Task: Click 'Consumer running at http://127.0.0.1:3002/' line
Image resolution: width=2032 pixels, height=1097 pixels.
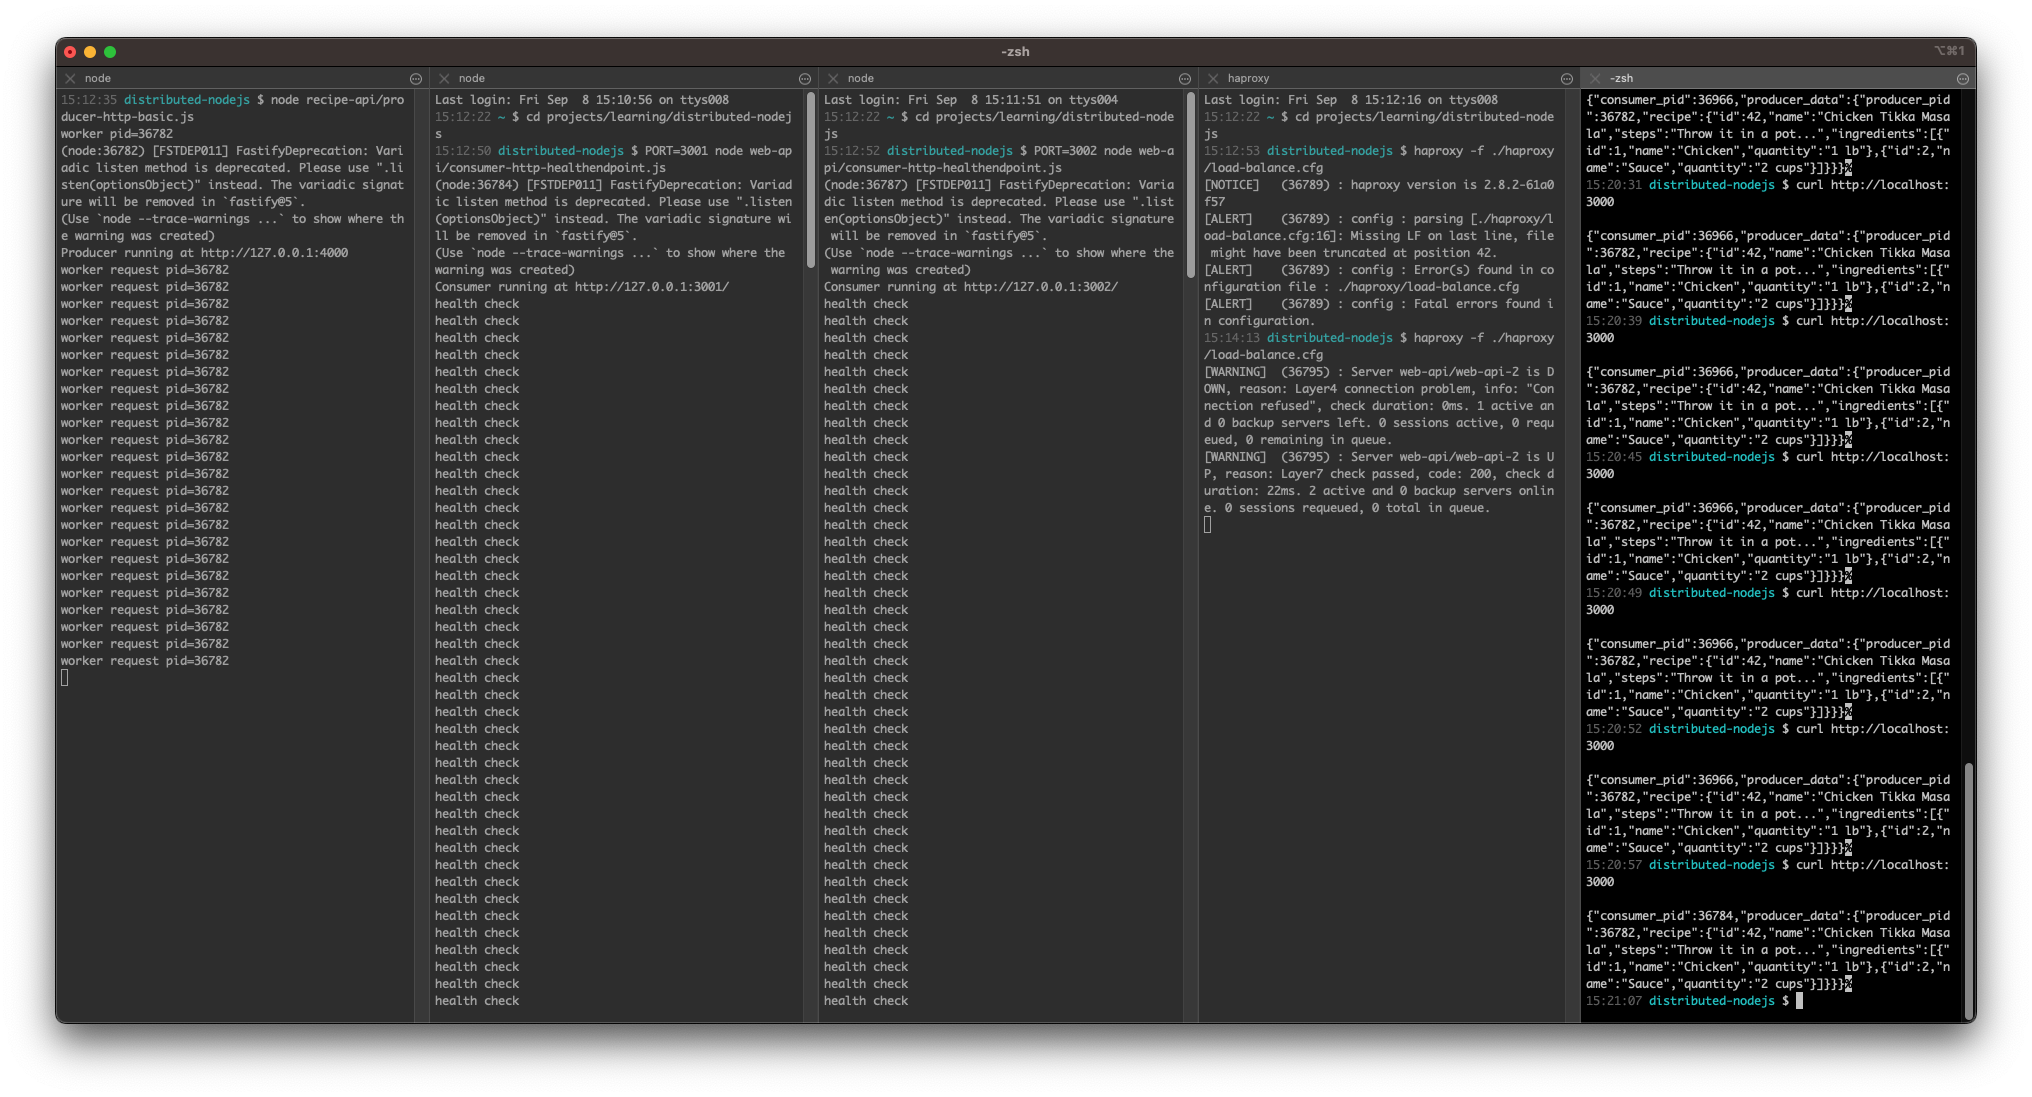Action: point(971,286)
